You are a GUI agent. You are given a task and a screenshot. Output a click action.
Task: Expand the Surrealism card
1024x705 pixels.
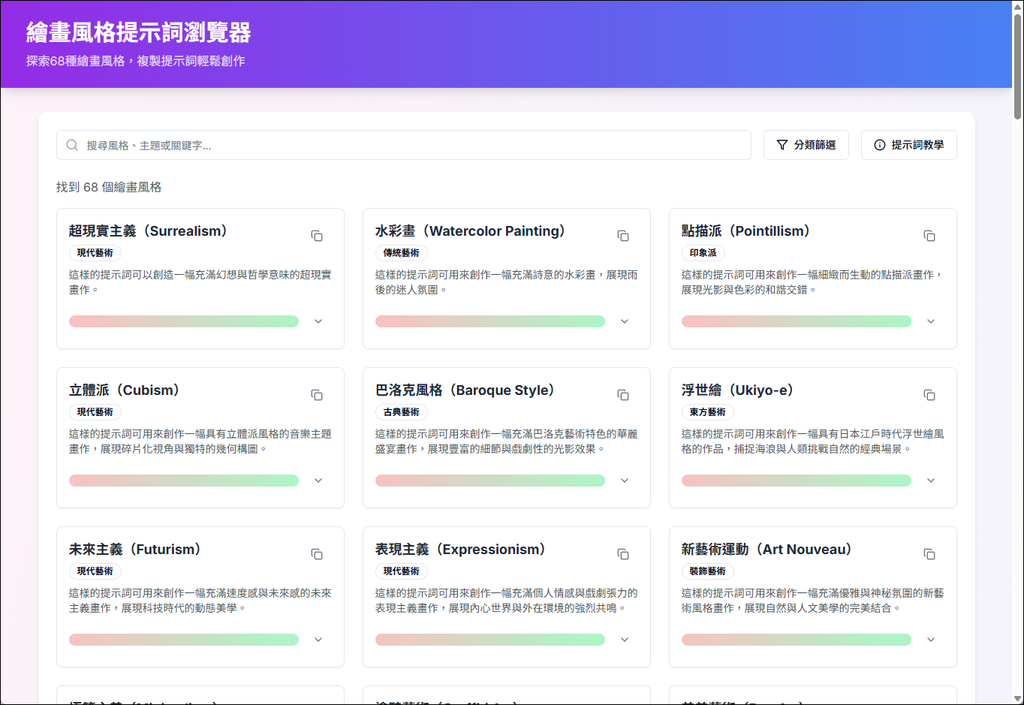(318, 321)
